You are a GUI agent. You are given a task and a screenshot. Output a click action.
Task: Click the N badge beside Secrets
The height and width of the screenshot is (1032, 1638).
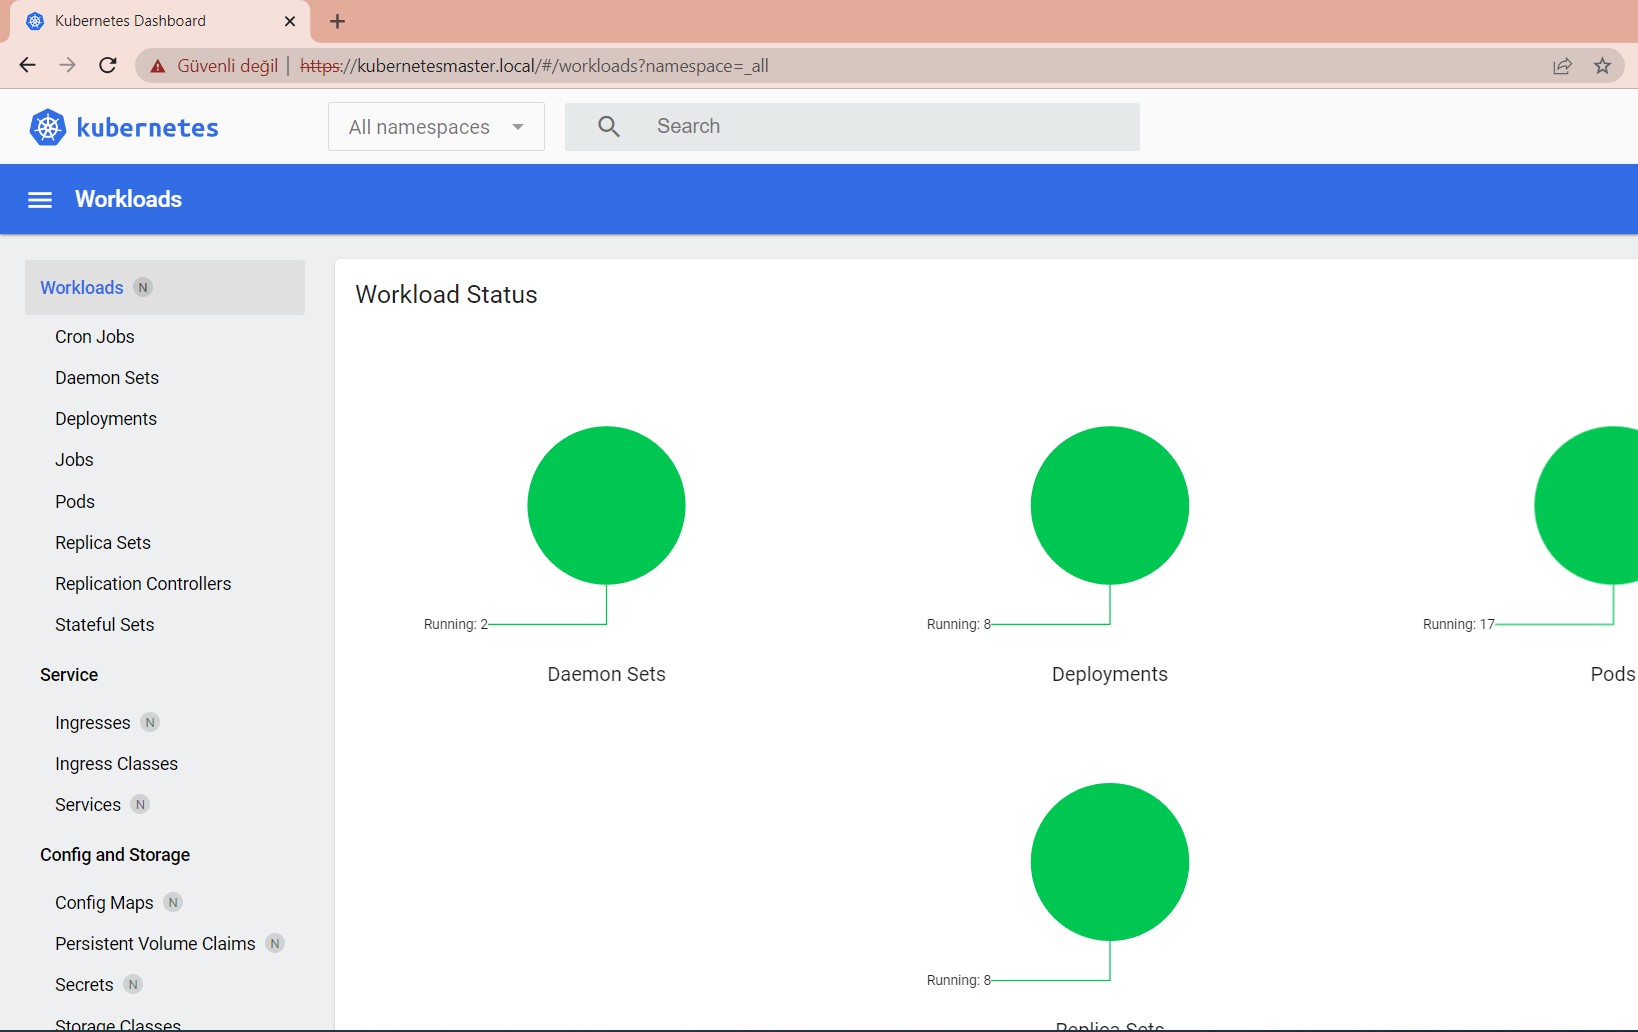coord(133,984)
